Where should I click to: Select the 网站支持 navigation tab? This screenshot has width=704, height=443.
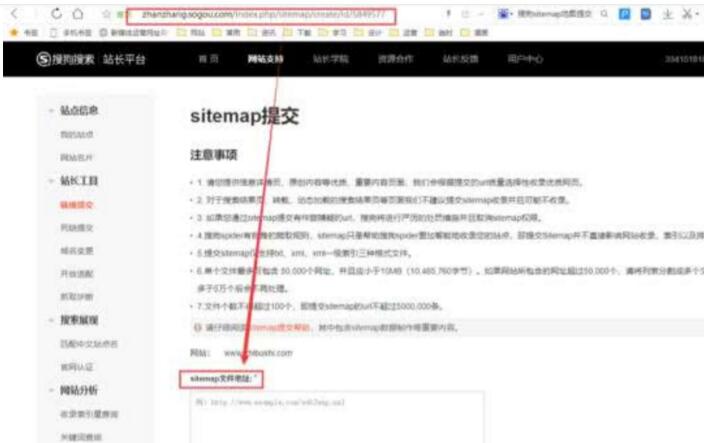pos(265,59)
